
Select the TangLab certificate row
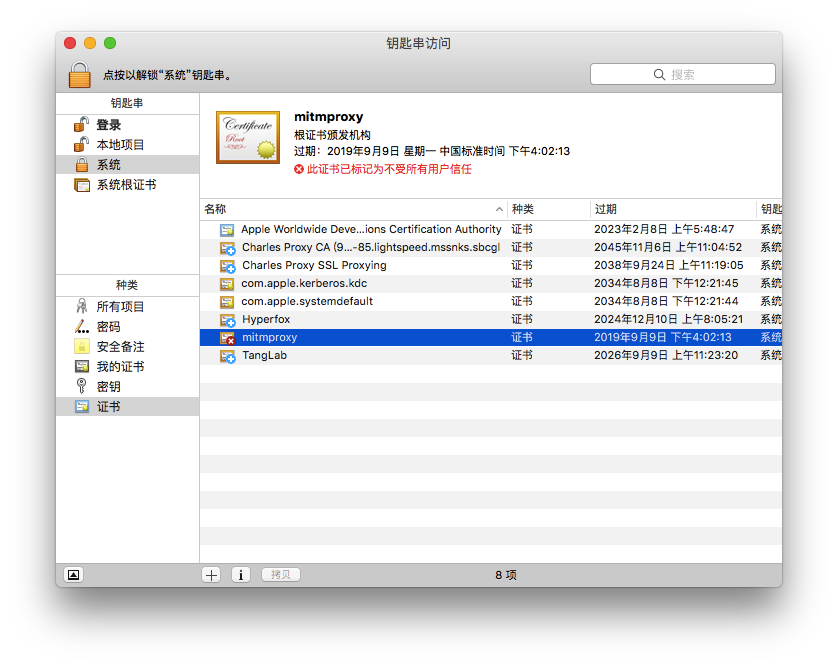[x=491, y=355]
